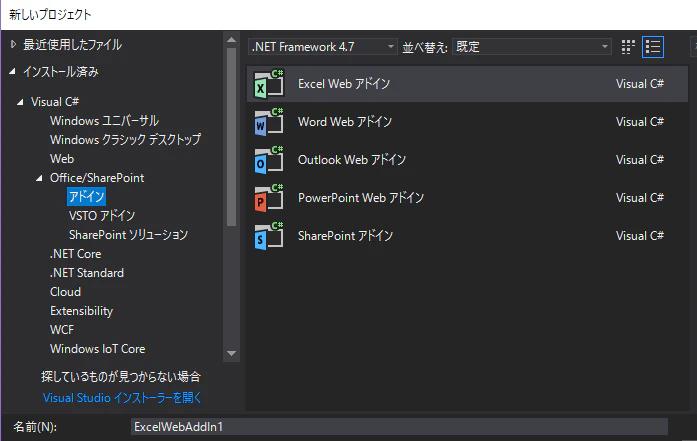Select the highlighted アドイン tree item

[86, 196]
